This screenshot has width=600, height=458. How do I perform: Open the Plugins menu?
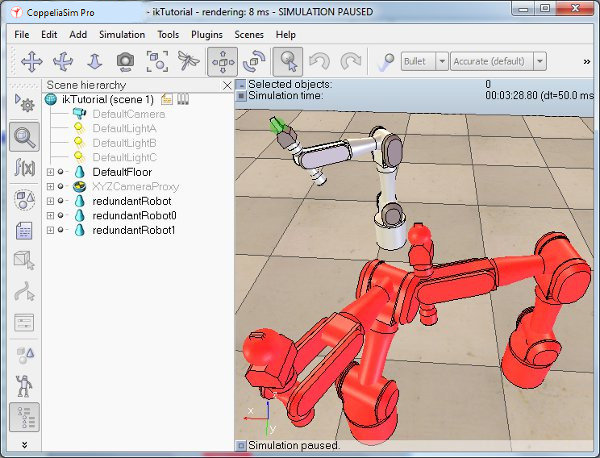207,34
